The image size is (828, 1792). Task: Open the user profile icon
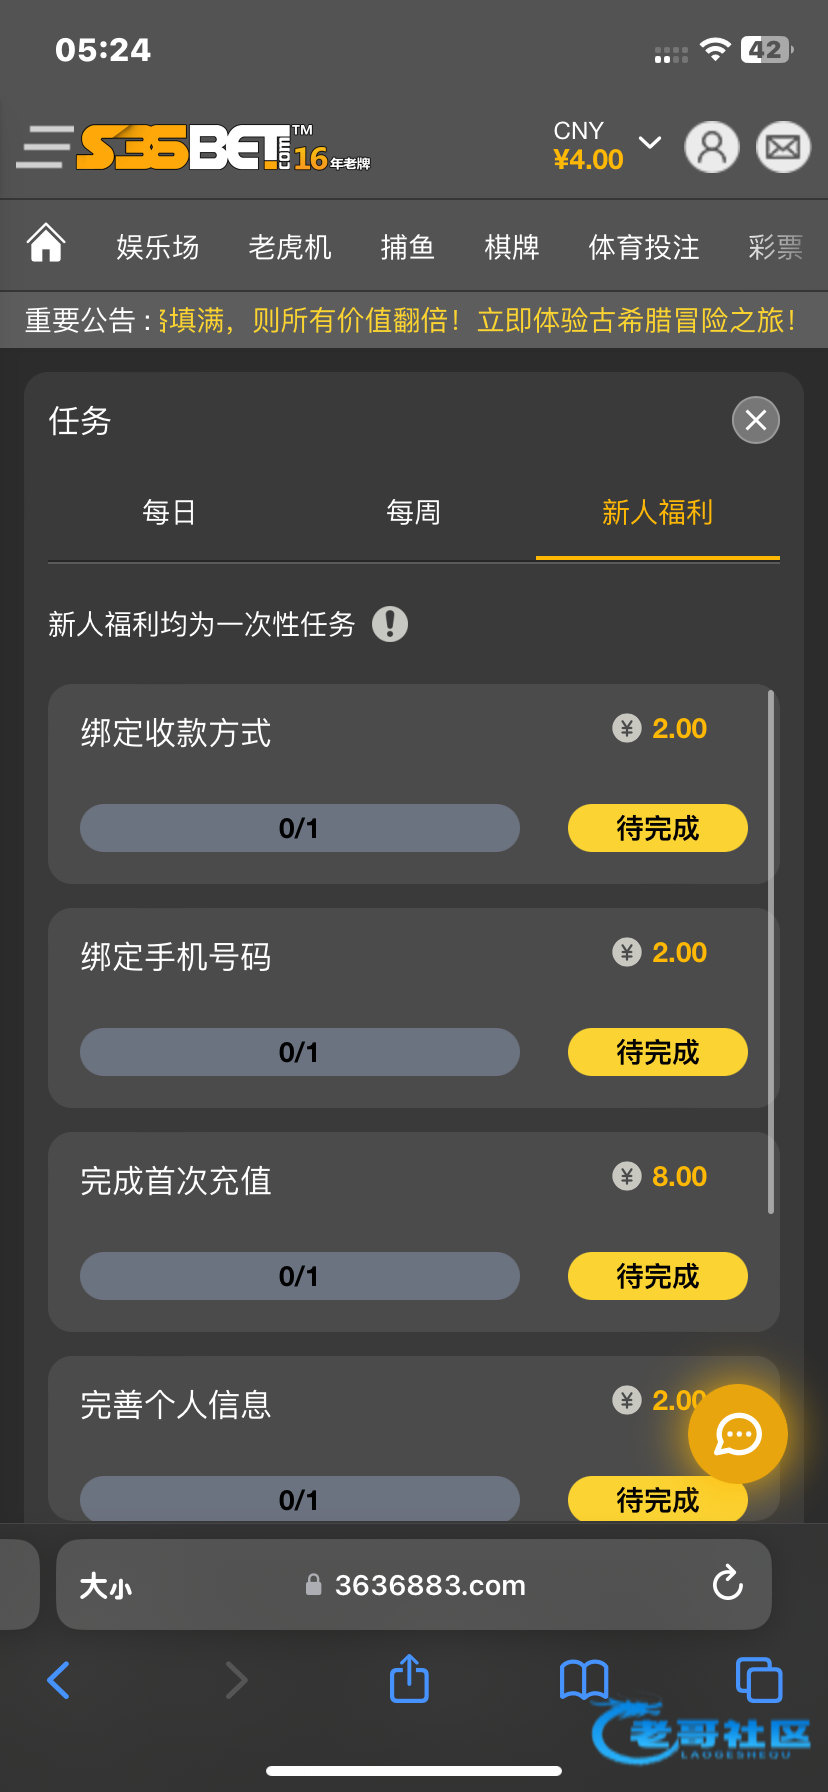click(711, 148)
